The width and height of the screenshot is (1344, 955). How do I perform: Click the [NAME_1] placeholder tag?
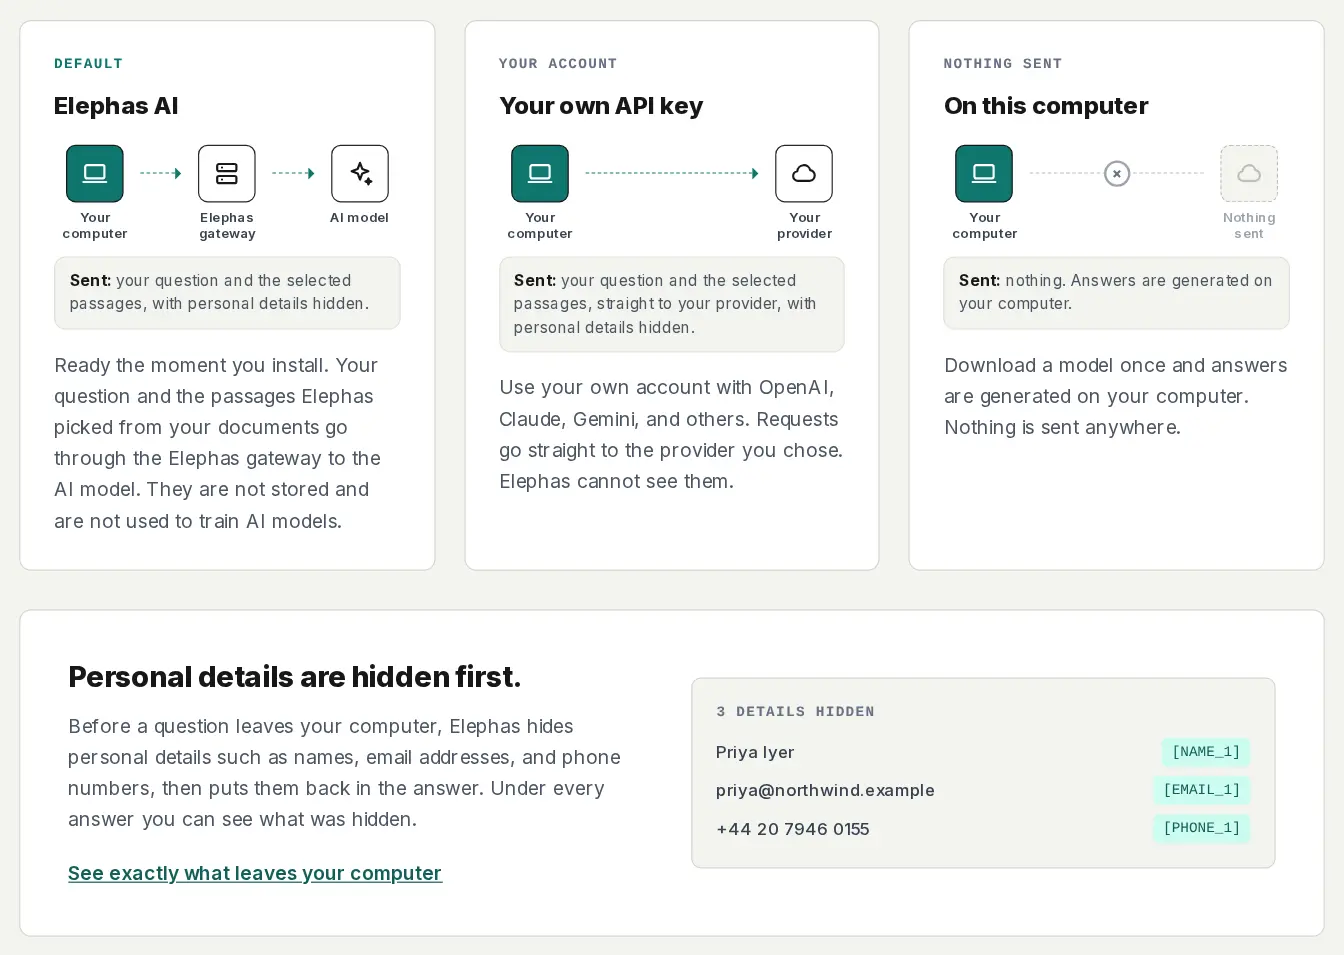click(x=1206, y=752)
